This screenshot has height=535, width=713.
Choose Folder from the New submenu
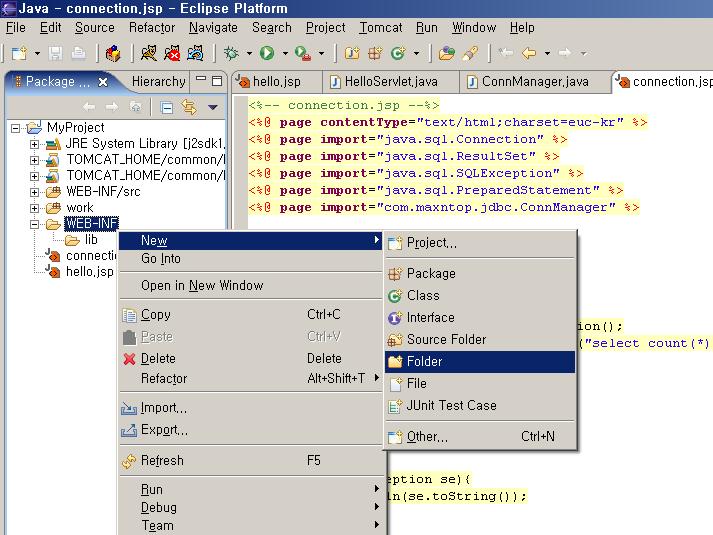pos(424,361)
